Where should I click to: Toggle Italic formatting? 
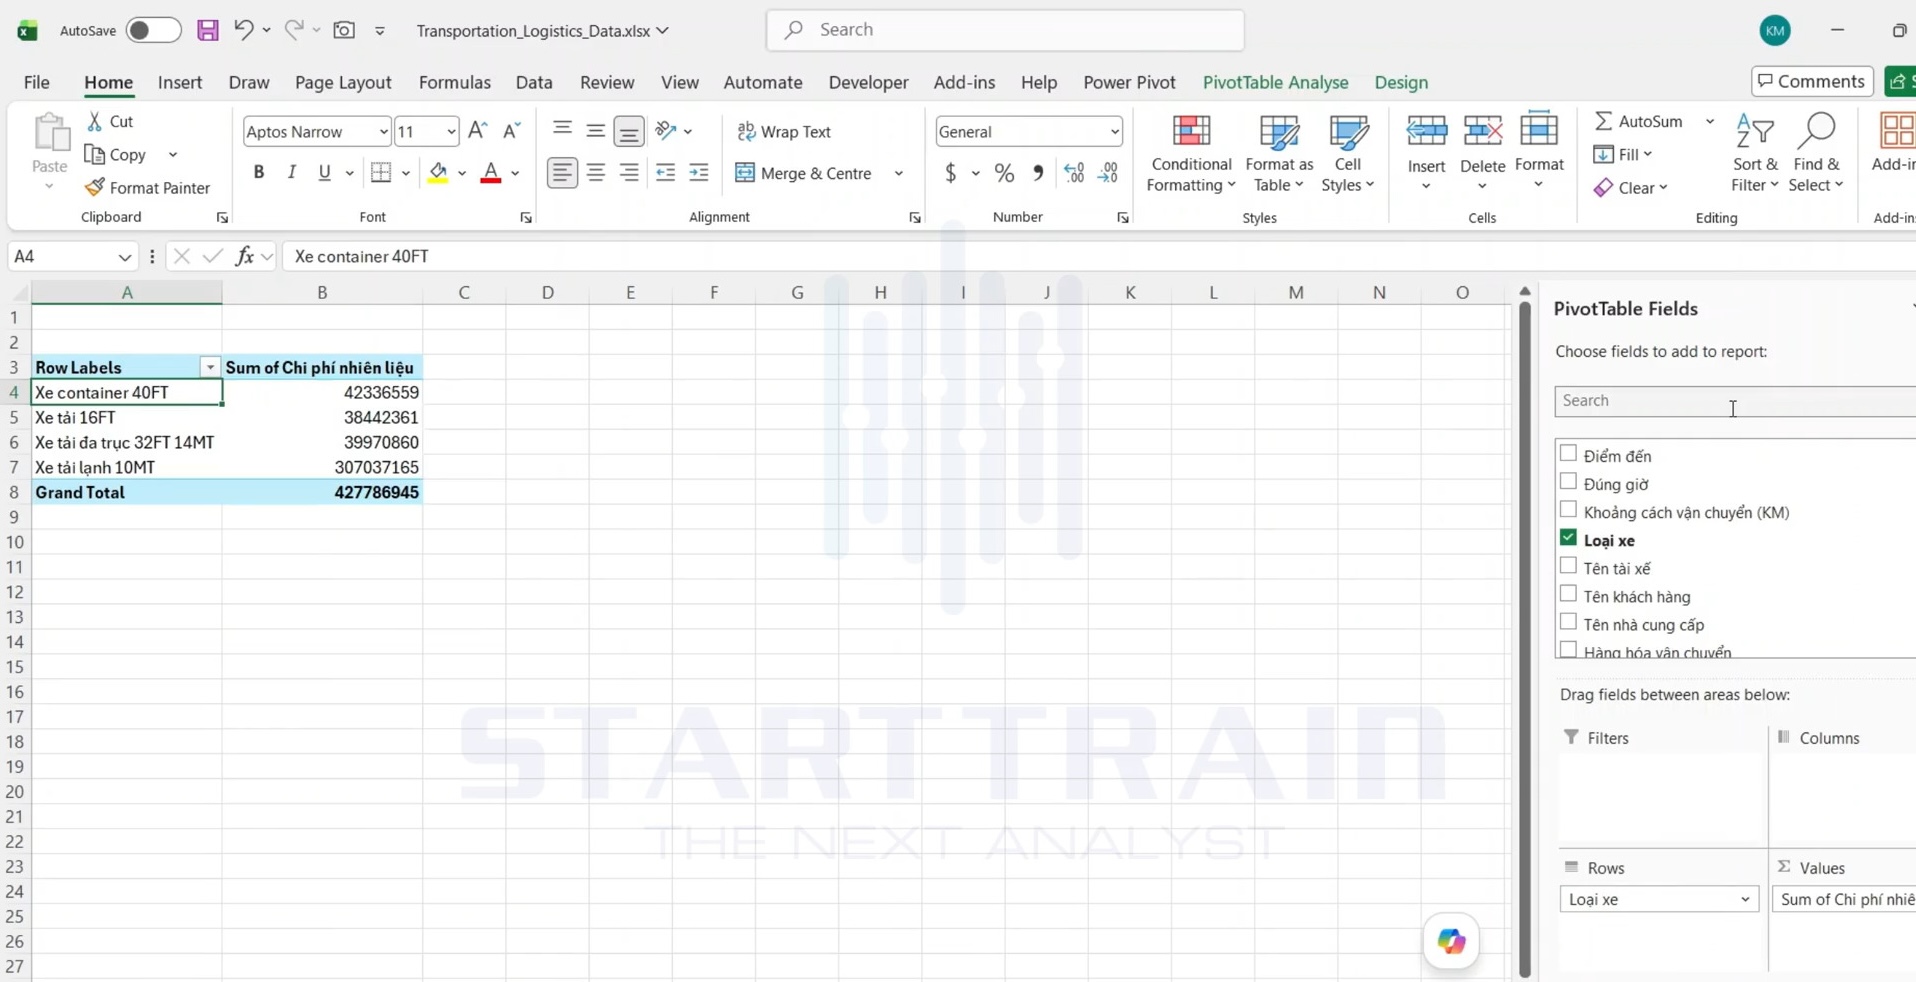(x=291, y=172)
